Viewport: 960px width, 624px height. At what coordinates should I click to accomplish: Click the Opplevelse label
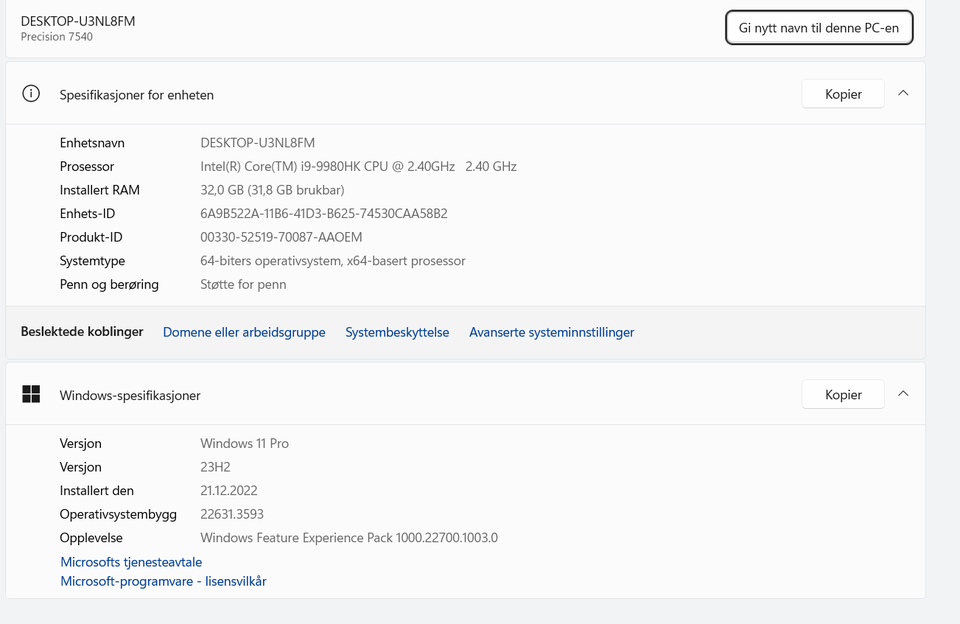pyautogui.click(x=91, y=538)
